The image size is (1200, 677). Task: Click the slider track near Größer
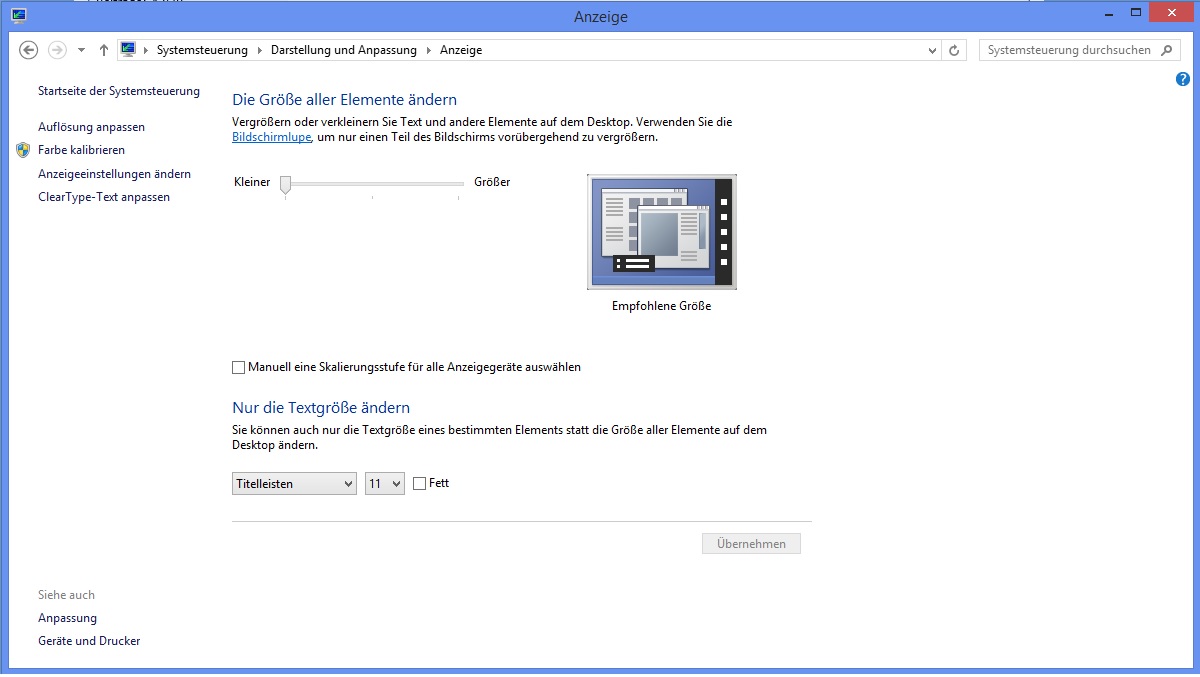pos(456,184)
